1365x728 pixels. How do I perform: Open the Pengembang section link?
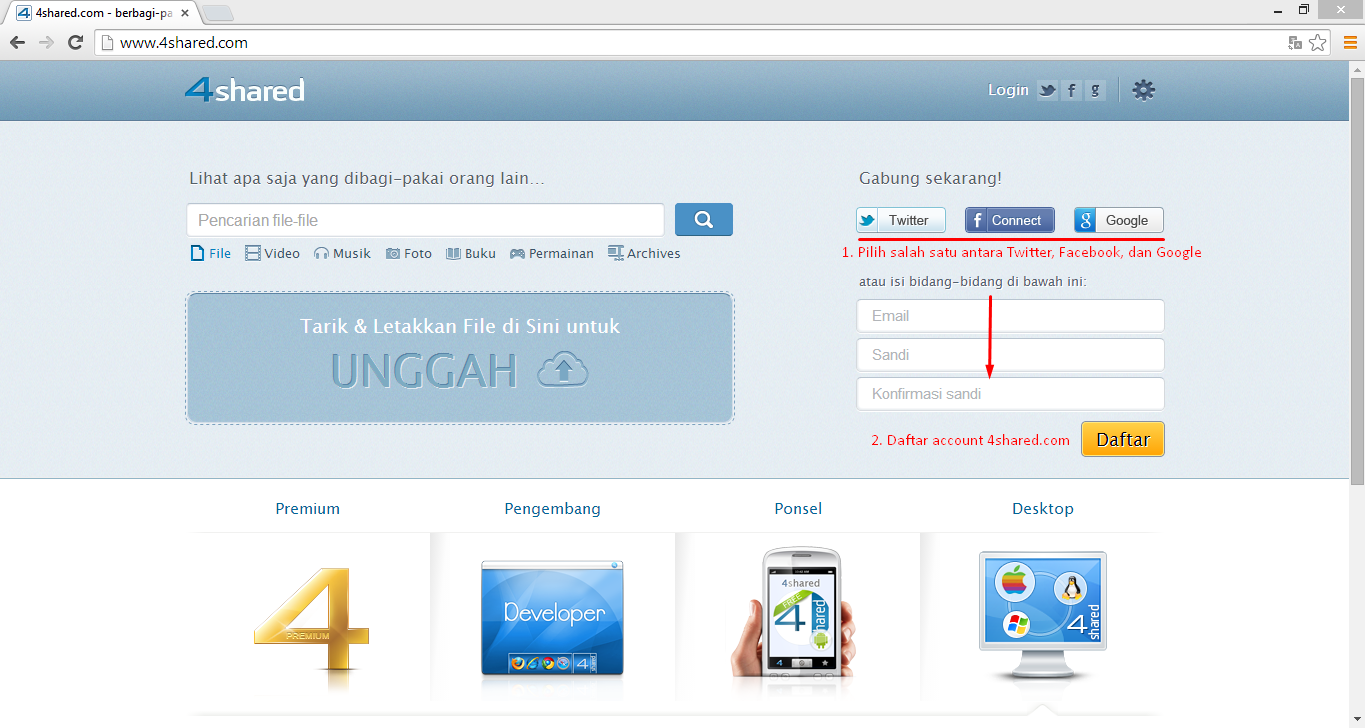click(552, 509)
